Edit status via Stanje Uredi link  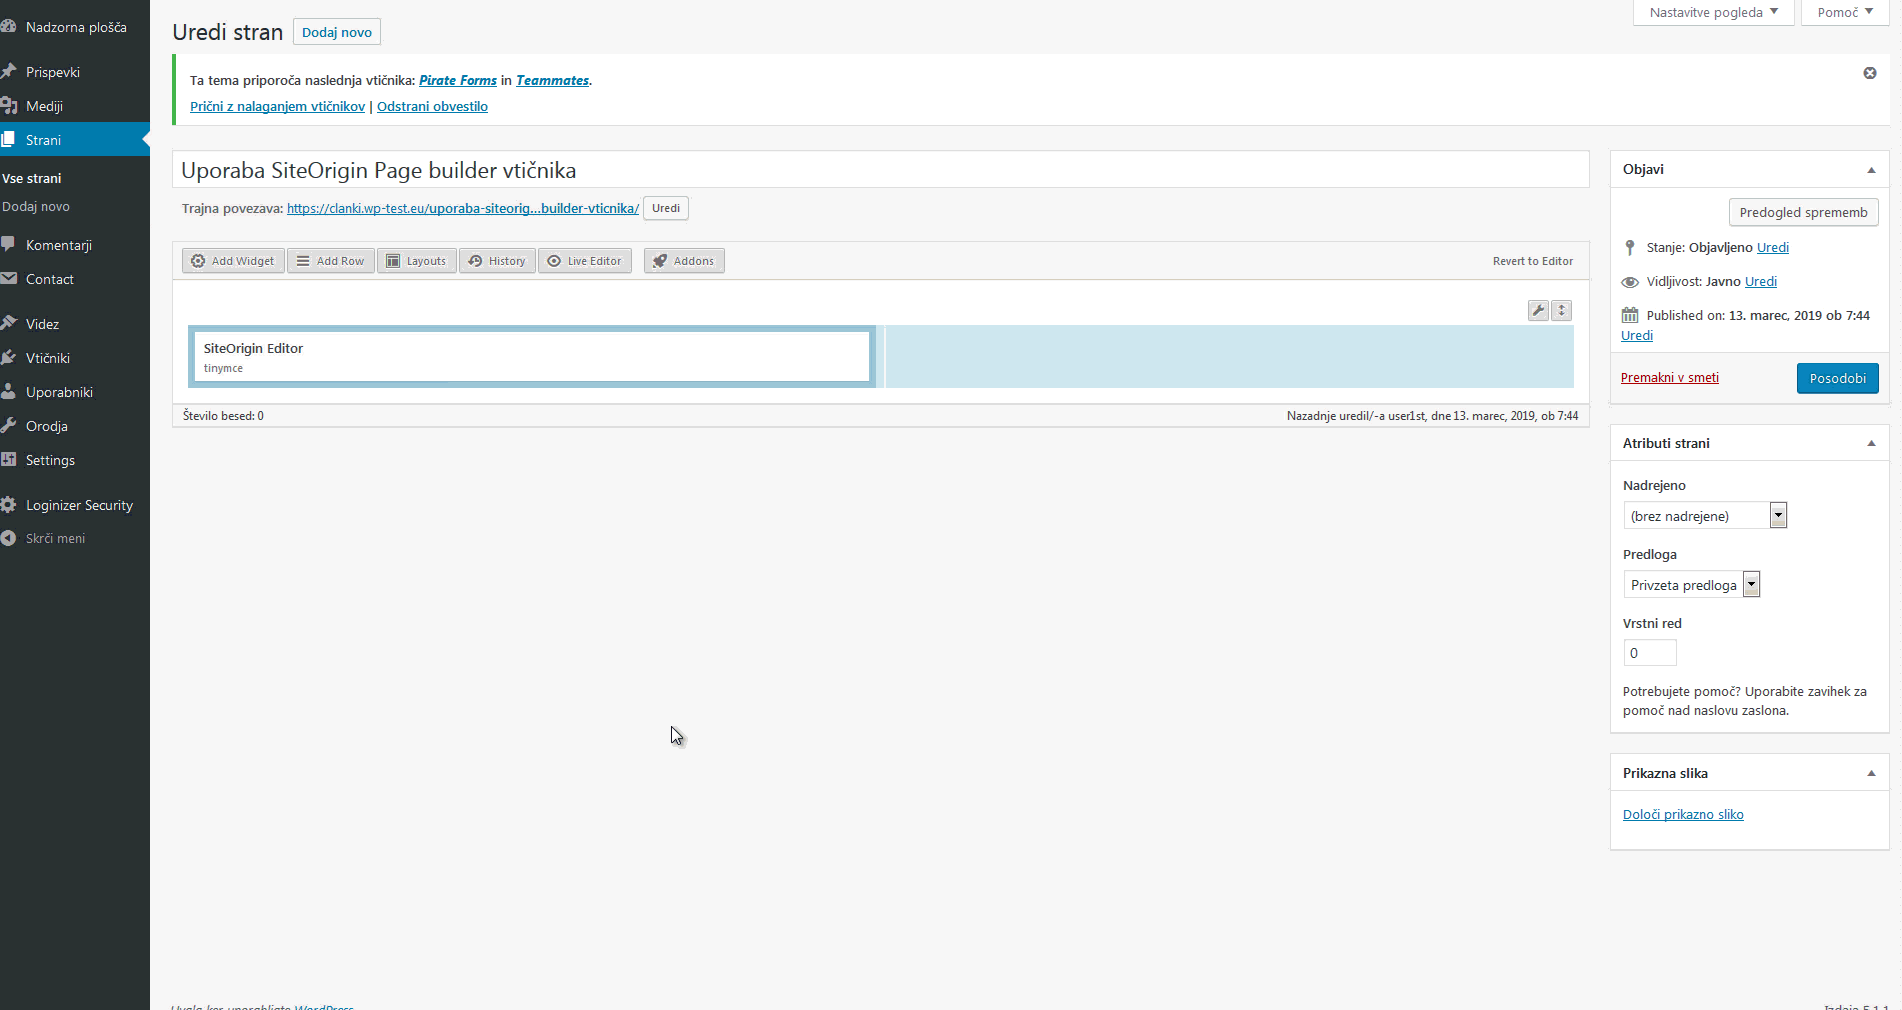click(1773, 248)
